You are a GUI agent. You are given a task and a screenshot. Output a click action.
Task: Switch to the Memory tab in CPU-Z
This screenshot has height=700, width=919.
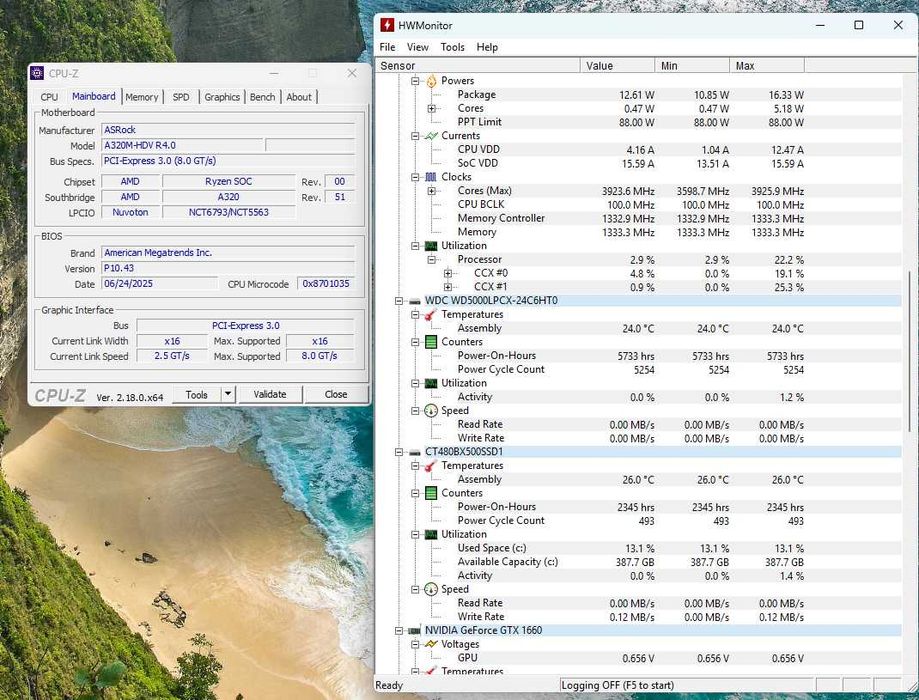point(142,97)
